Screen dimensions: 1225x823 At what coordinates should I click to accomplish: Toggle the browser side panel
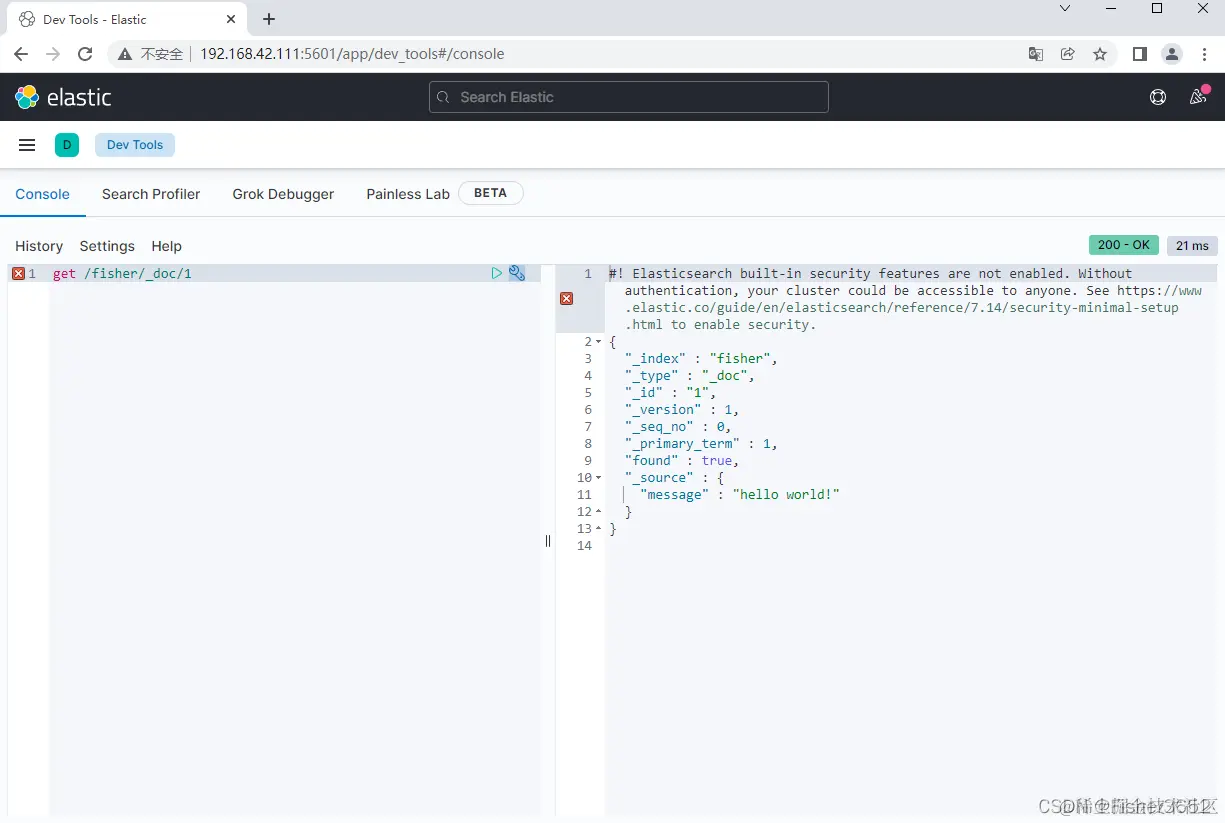[1140, 54]
